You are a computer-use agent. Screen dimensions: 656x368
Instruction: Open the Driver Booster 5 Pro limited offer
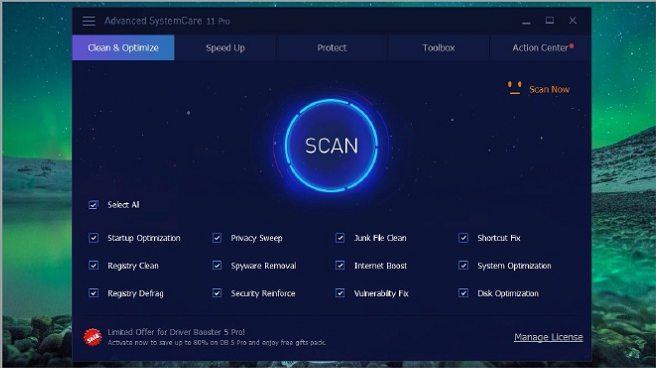point(176,332)
